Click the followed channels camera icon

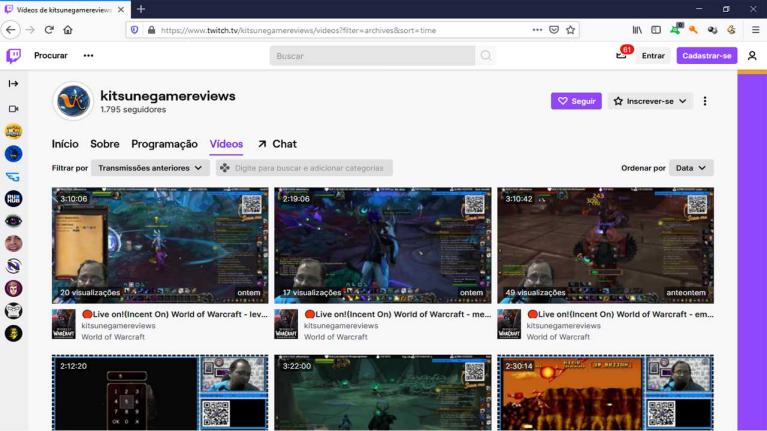pyautogui.click(x=13, y=108)
